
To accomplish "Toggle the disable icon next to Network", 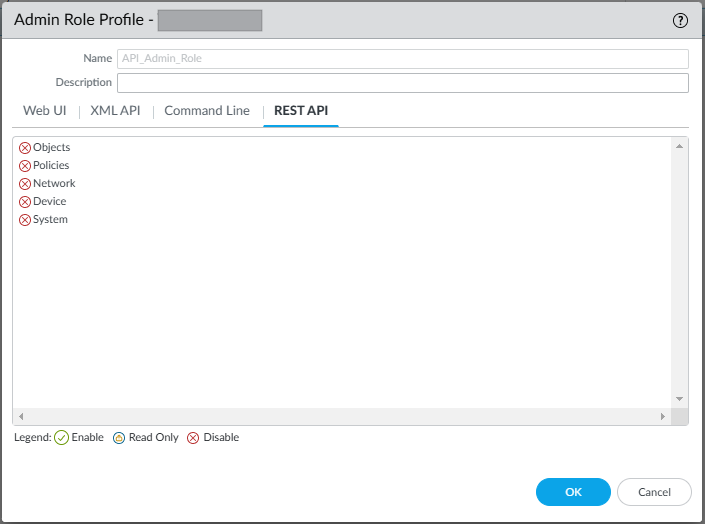I will [x=25, y=184].
